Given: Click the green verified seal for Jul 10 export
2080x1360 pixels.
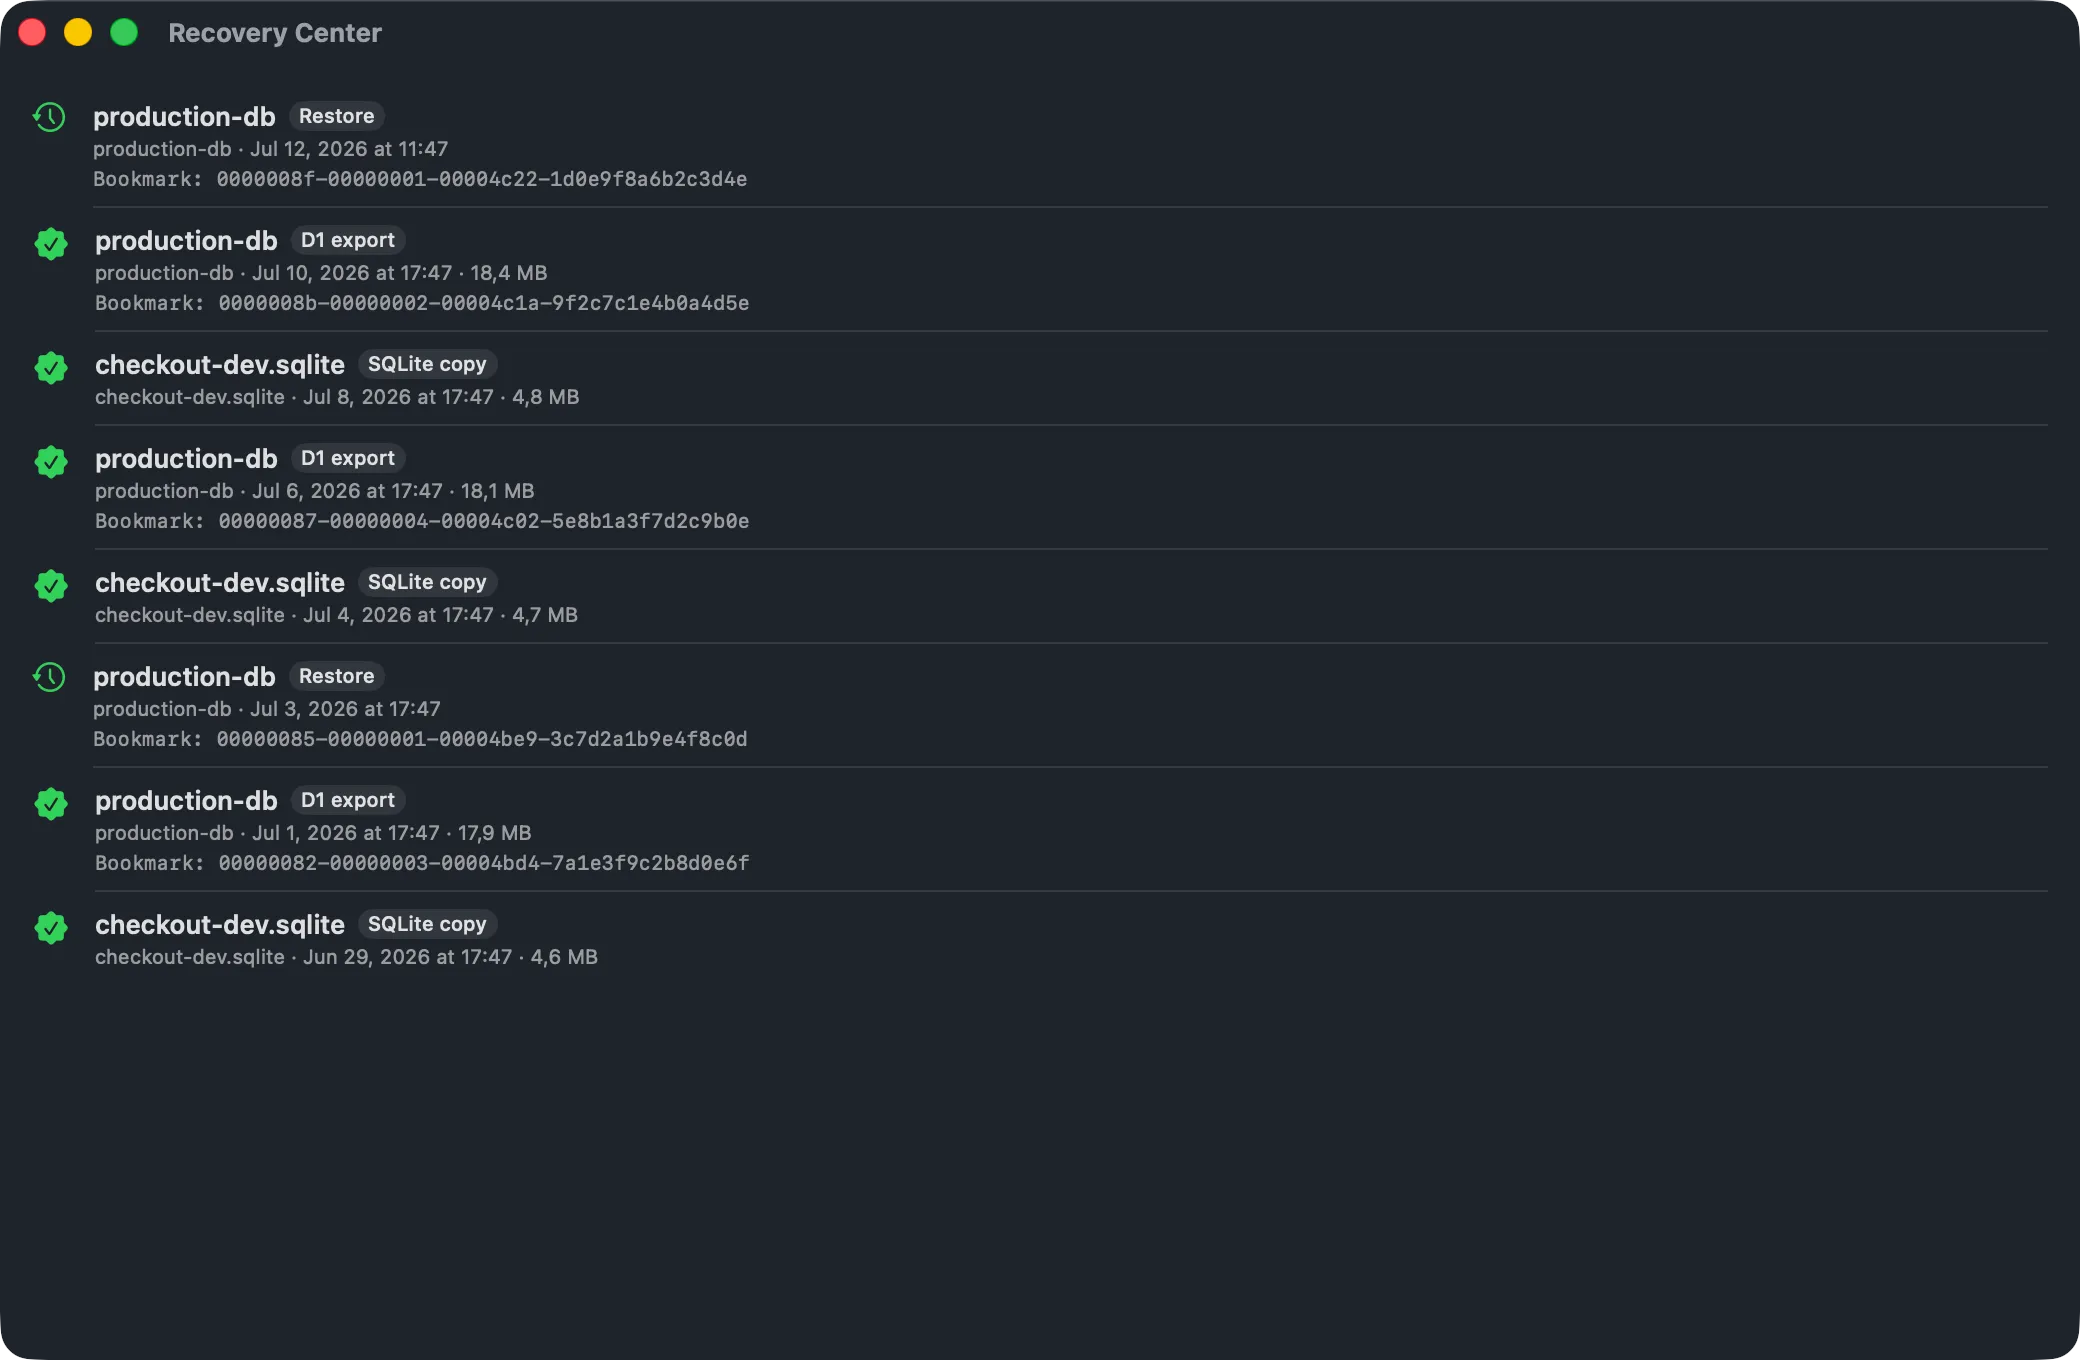Looking at the screenshot, I should tap(51, 243).
